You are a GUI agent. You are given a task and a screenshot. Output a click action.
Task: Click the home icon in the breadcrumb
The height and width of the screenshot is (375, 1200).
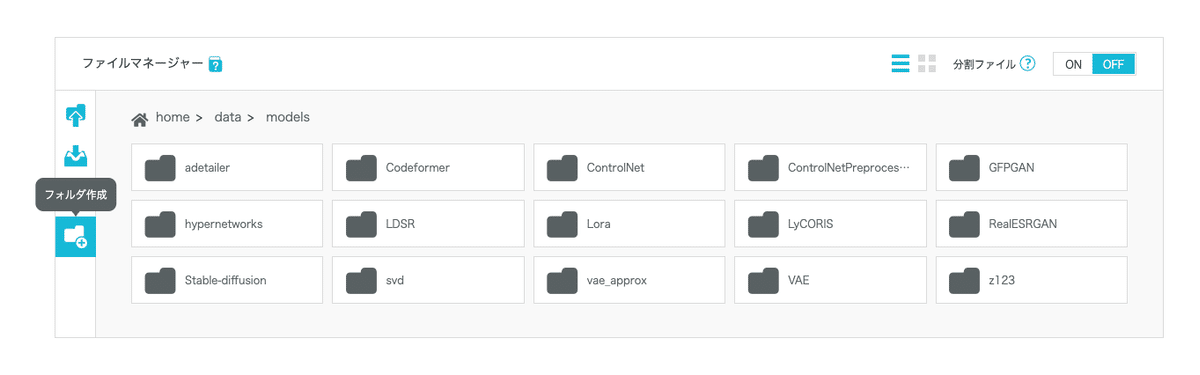tap(141, 118)
